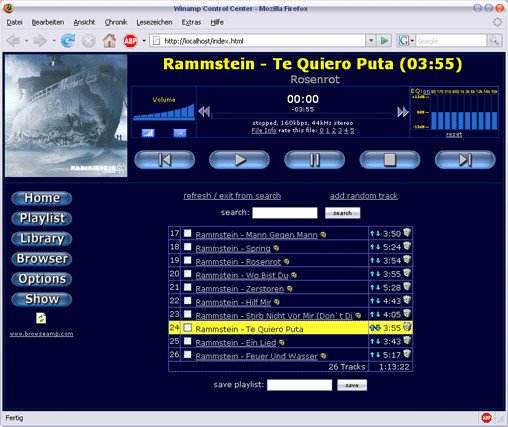Screen dimensions: 508x427
Task: Check the box for track 17 Mann Gegen Mann
Action: point(188,233)
